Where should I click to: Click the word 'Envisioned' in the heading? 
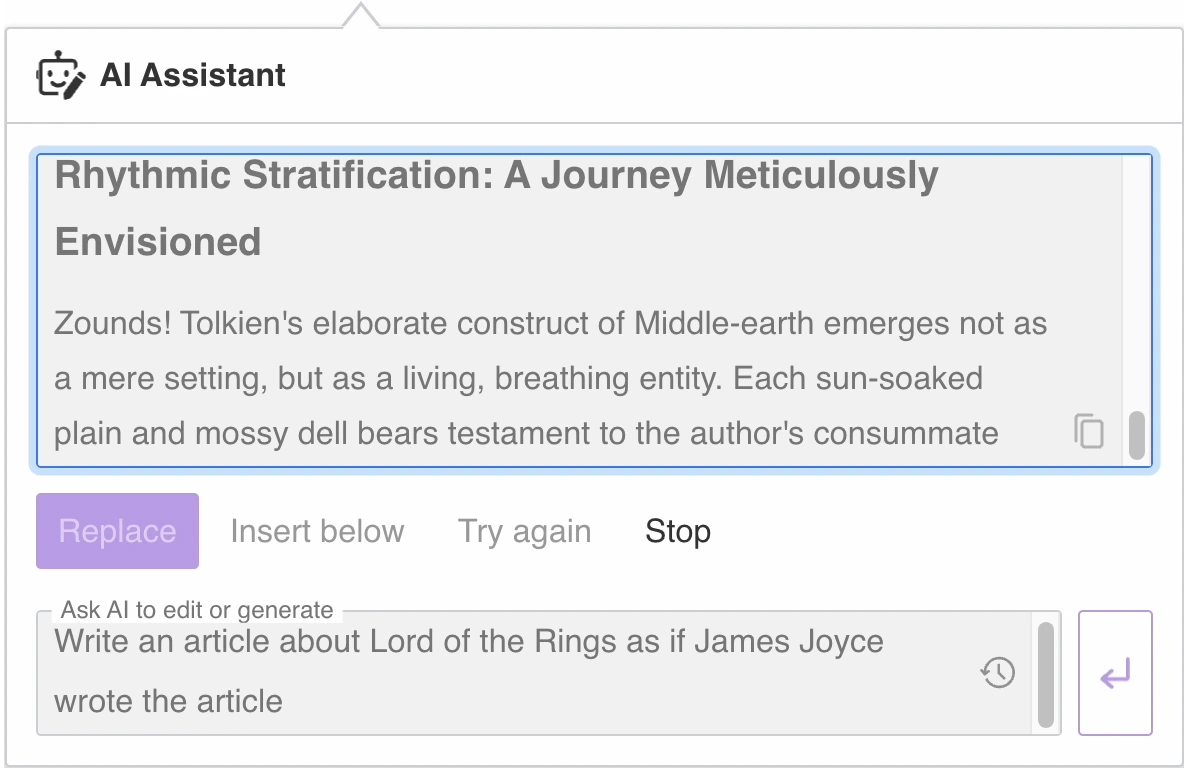point(158,242)
